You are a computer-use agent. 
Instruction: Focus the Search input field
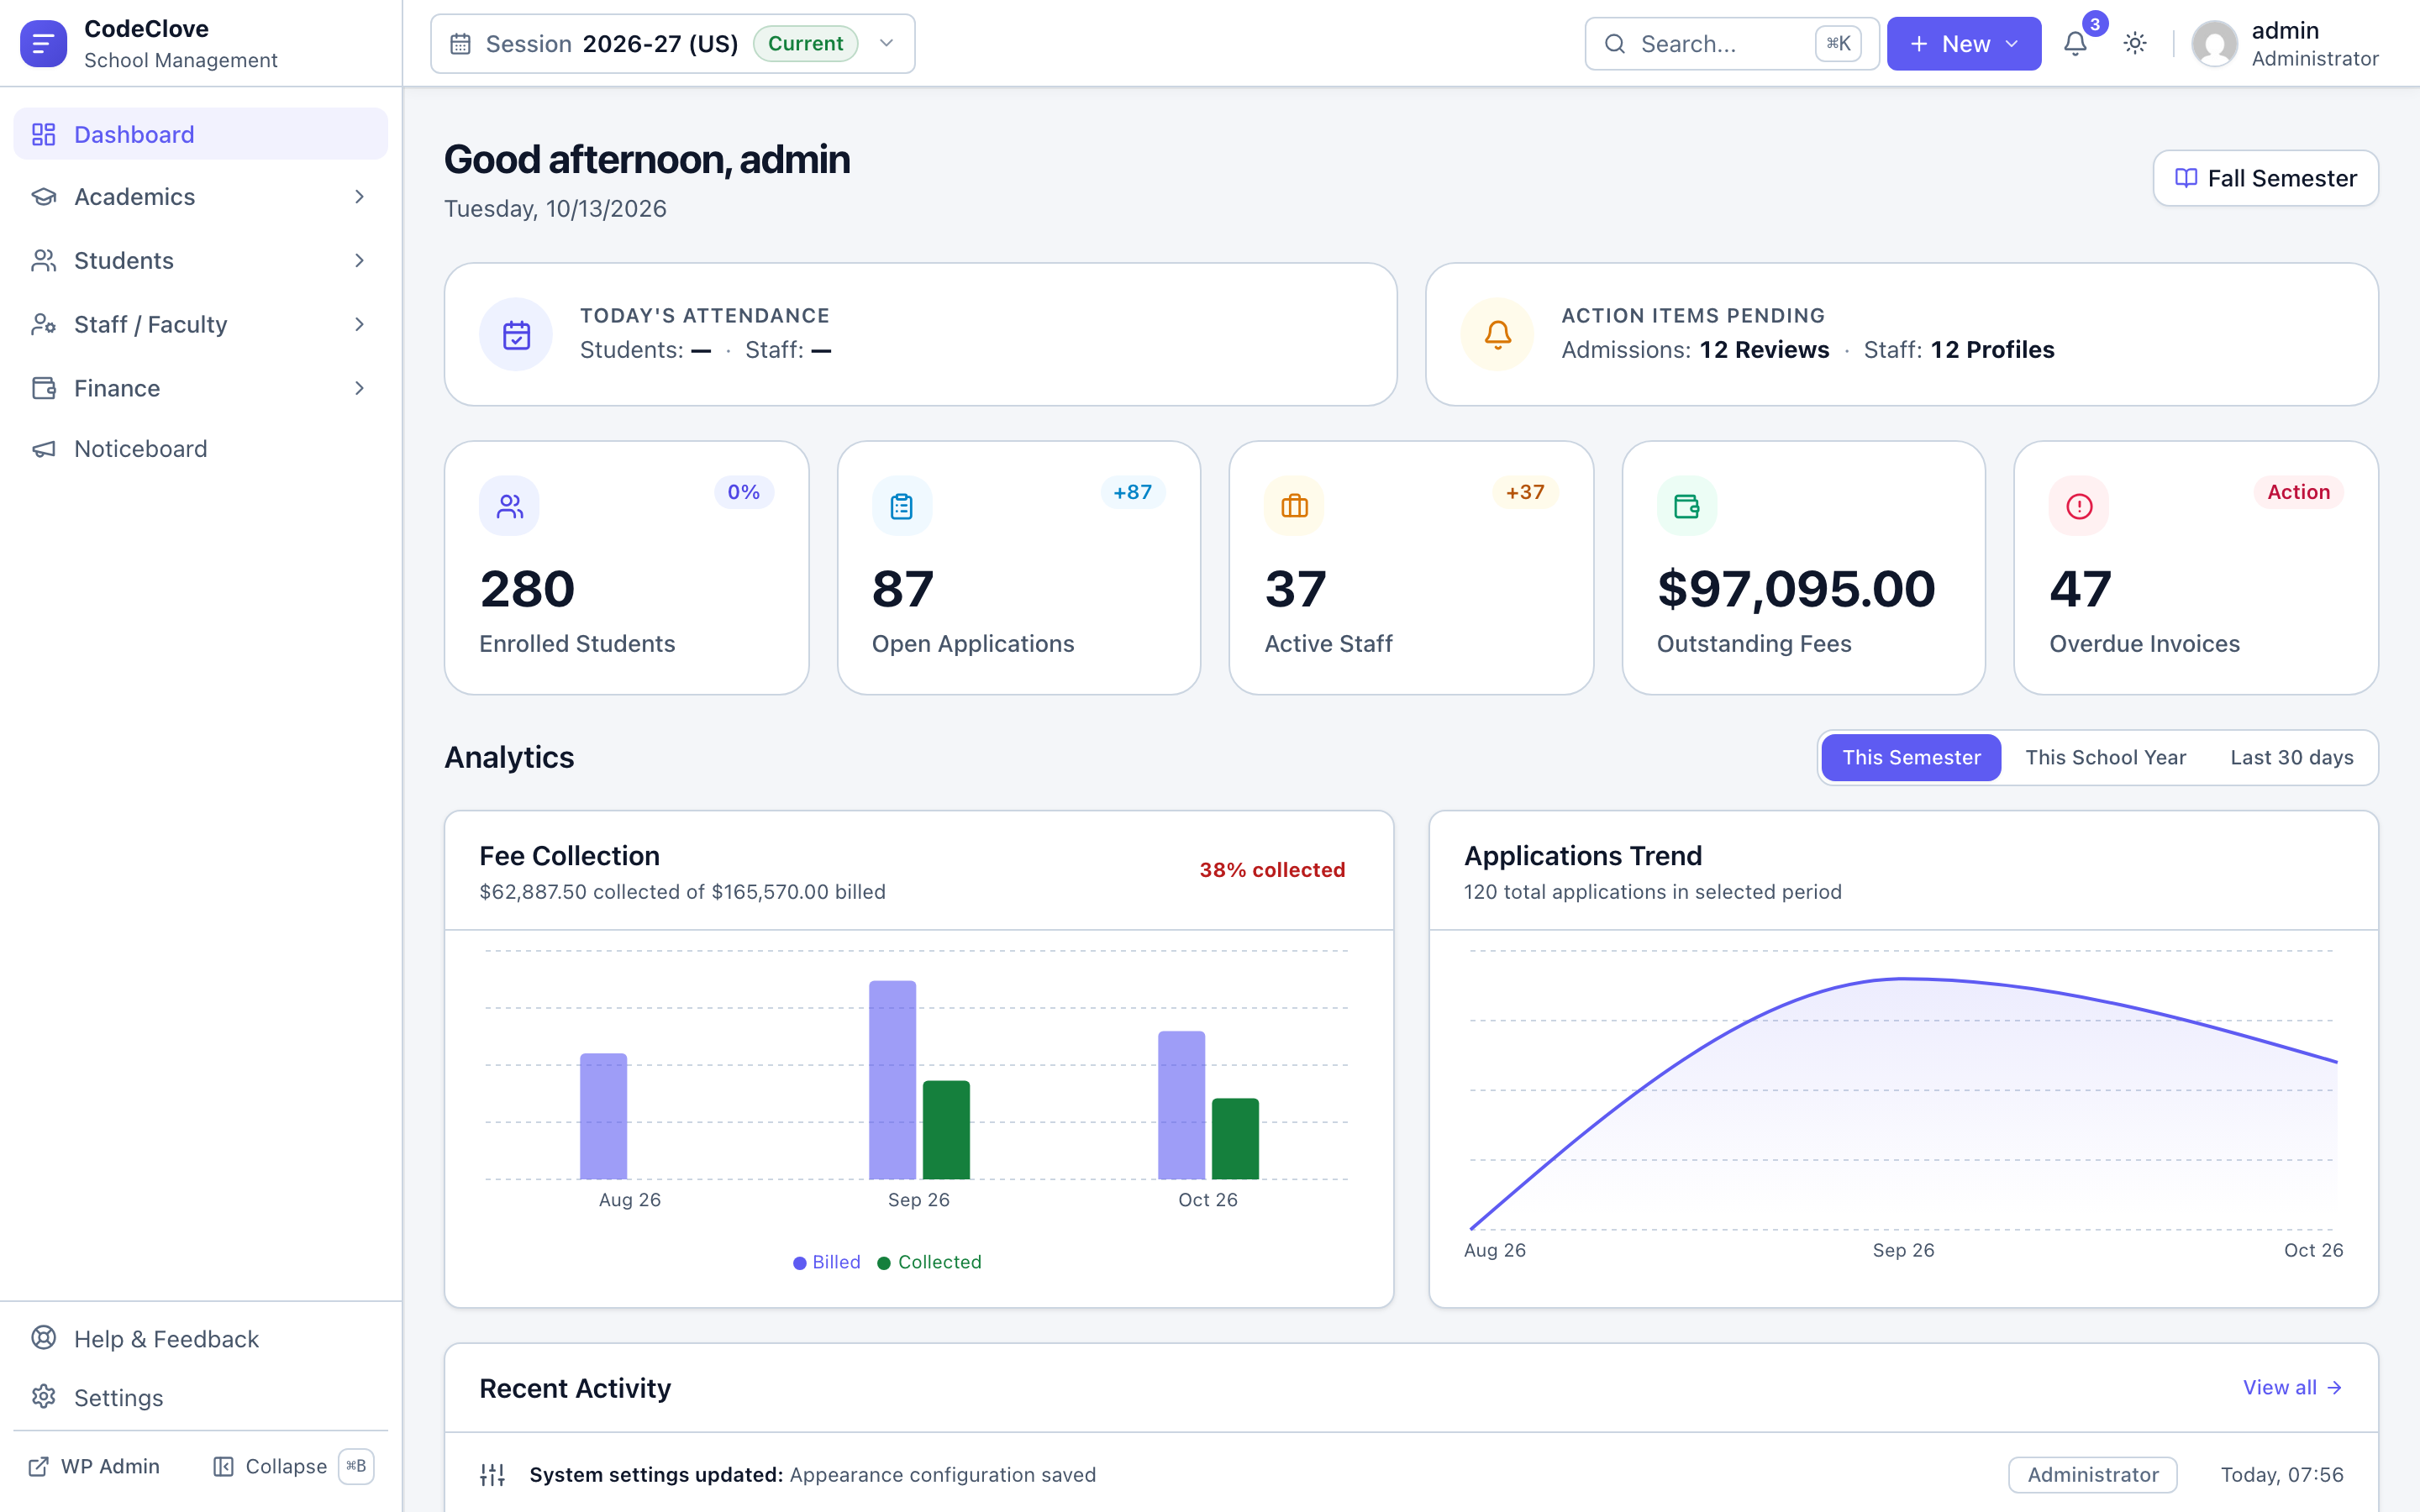(1731, 44)
